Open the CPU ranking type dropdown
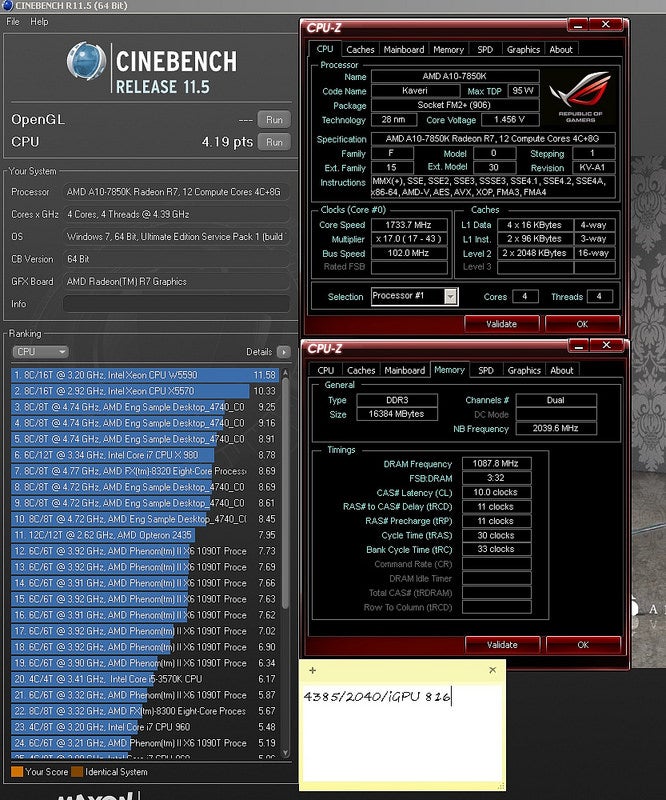The width and height of the screenshot is (666, 800). [40, 352]
